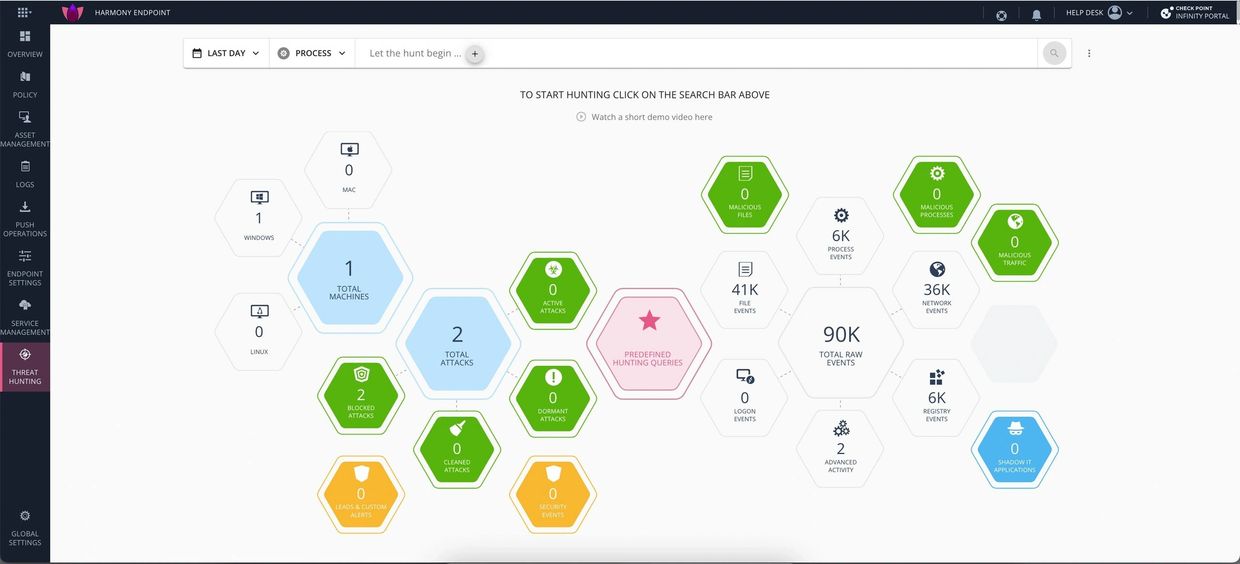Open Logs in the sidebar
The height and width of the screenshot is (564, 1240).
click(x=25, y=174)
